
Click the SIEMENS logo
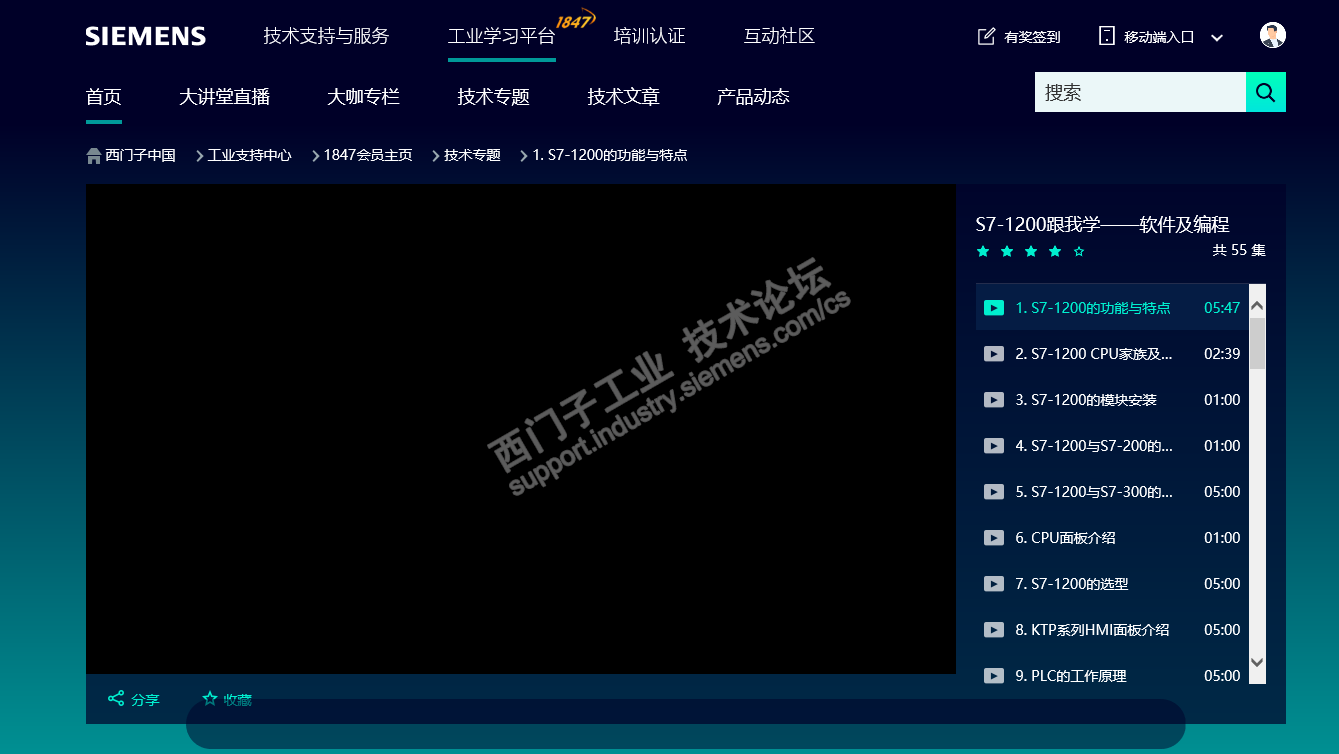coord(146,37)
